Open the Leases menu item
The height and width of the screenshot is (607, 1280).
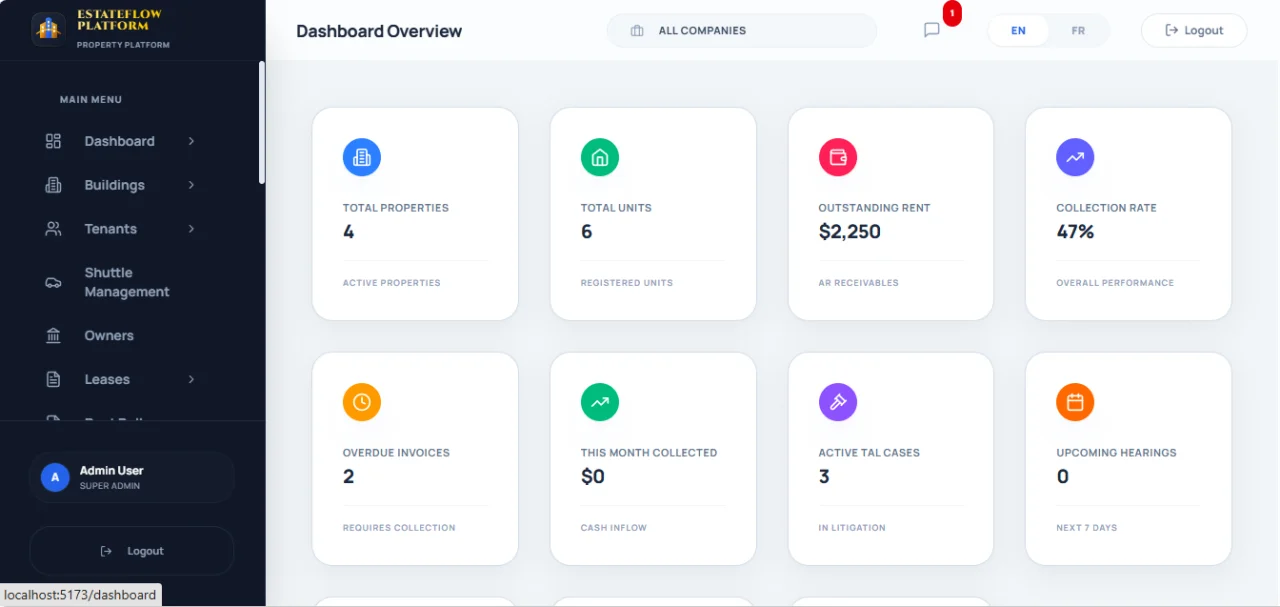pos(120,380)
